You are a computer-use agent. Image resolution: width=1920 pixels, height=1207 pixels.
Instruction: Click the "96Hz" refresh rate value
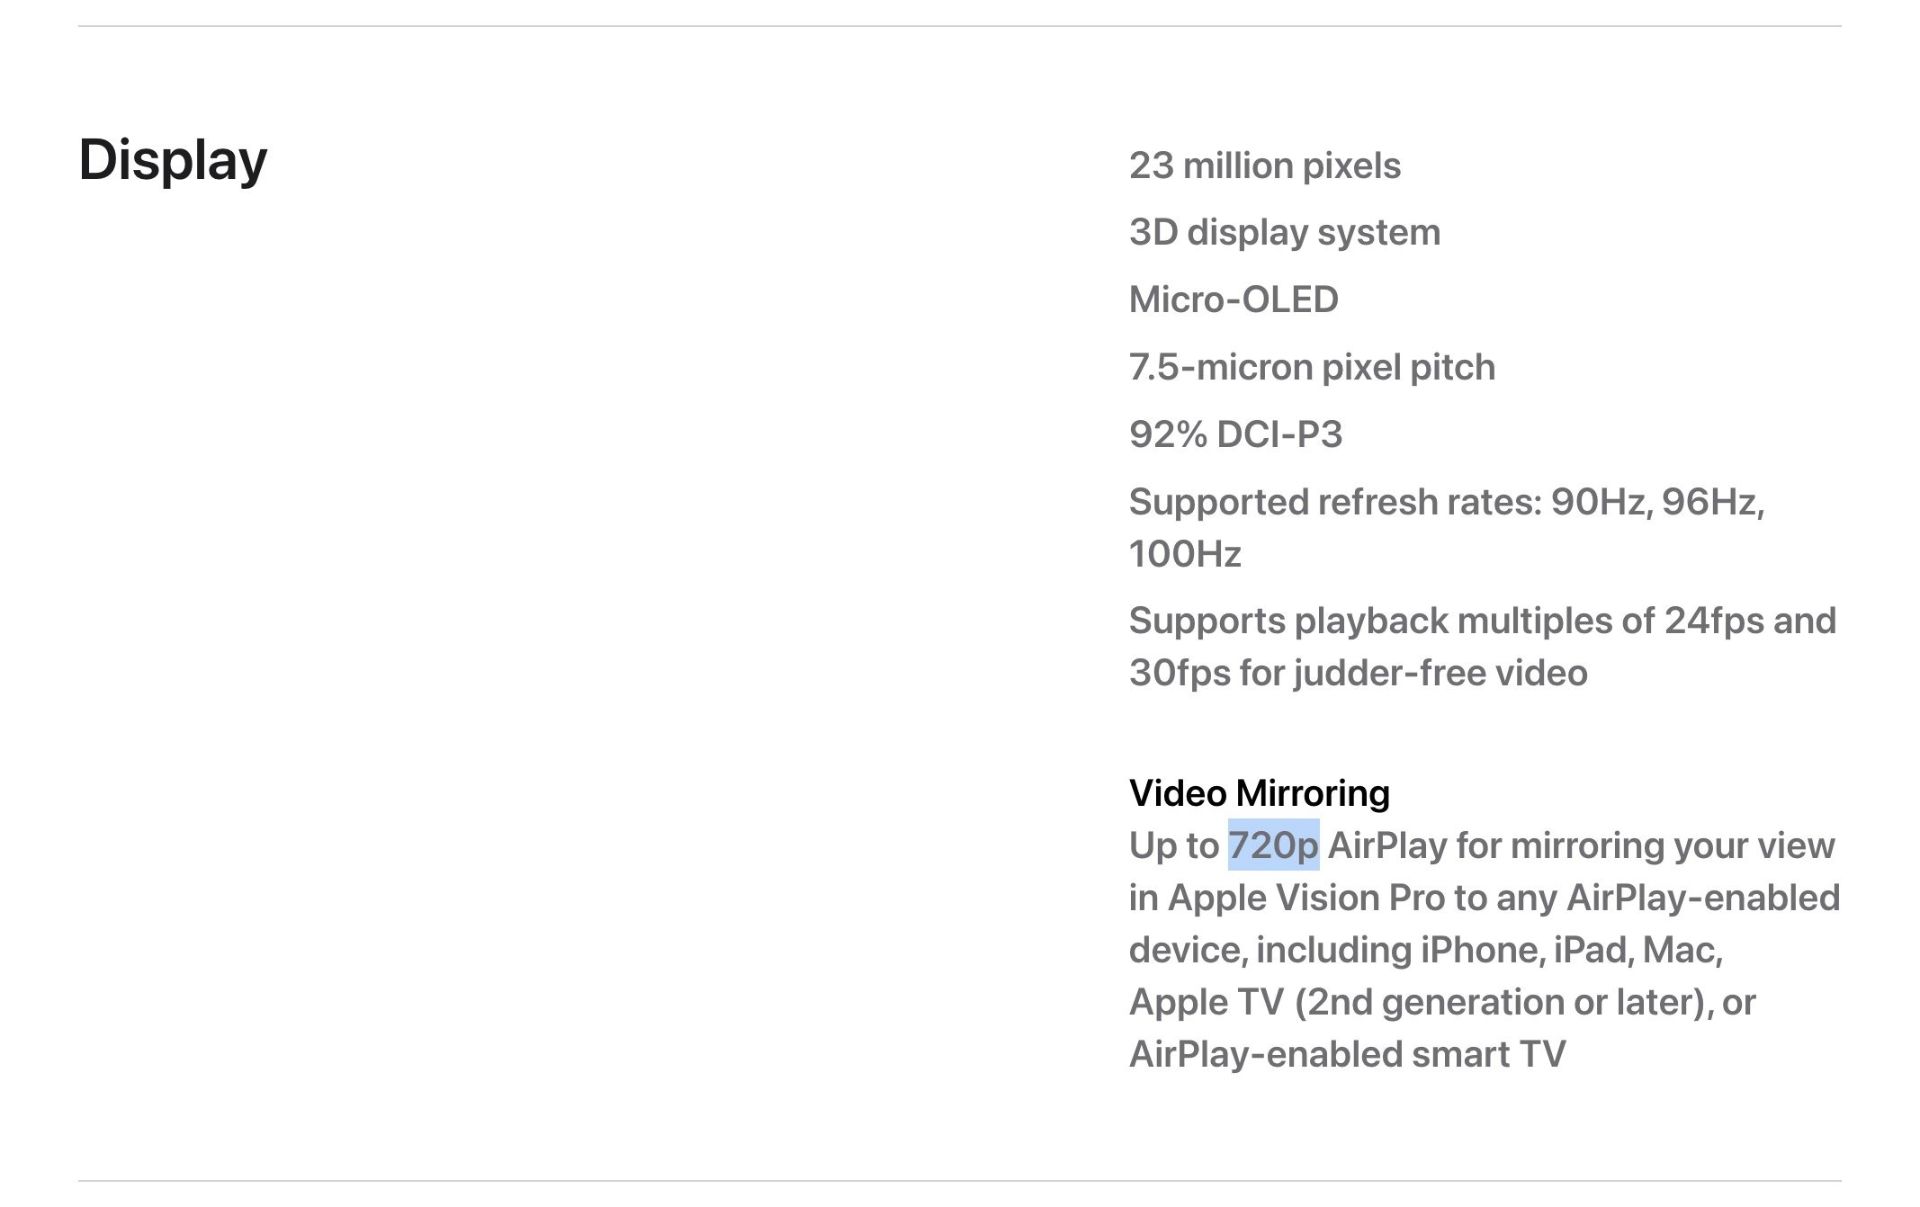(x=1711, y=502)
